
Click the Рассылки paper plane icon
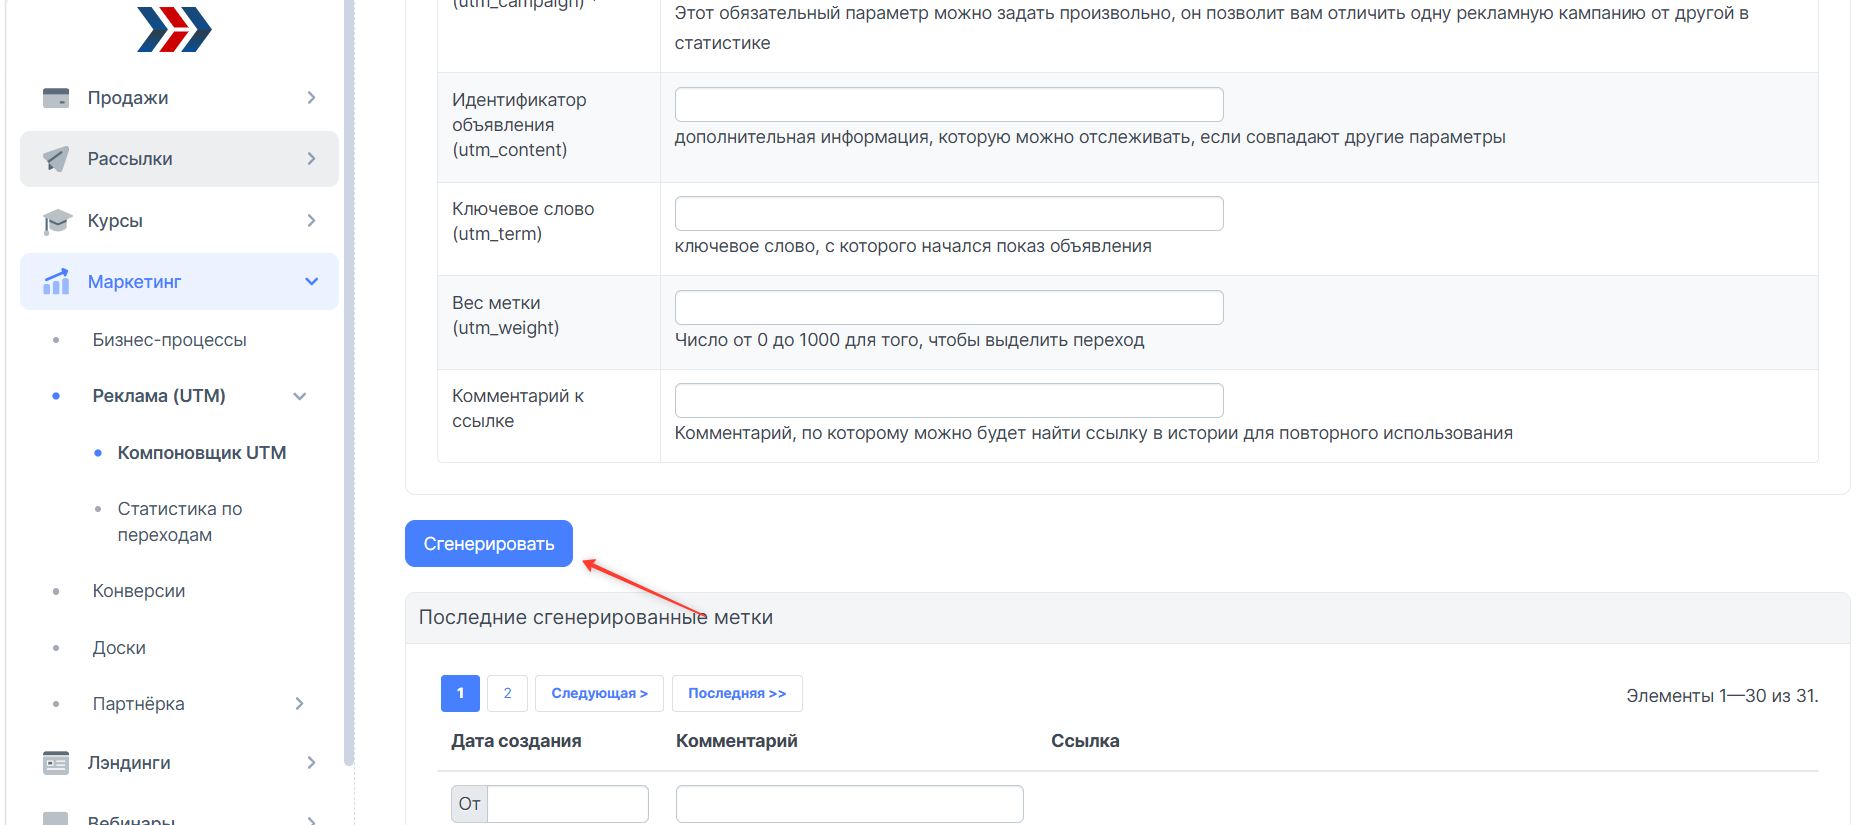pos(56,159)
